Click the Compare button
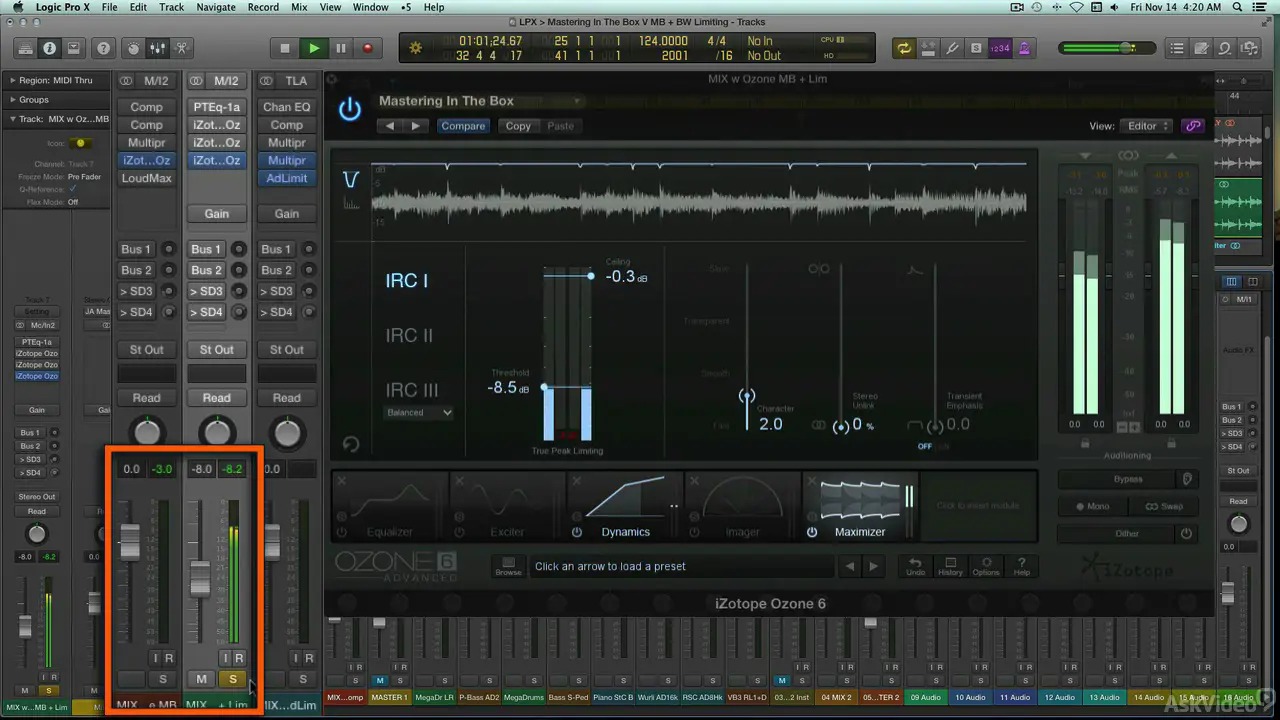This screenshot has height=720, width=1280. (x=463, y=126)
